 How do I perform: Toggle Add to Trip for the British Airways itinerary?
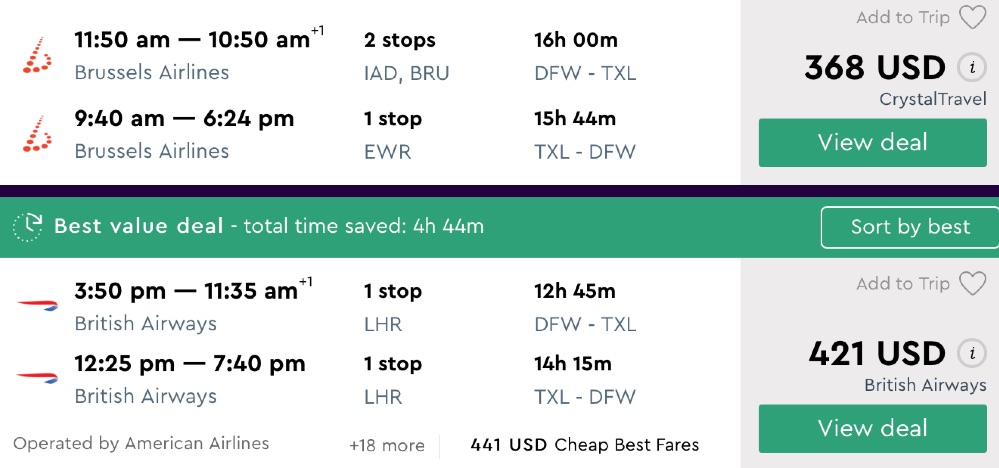point(902,284)
